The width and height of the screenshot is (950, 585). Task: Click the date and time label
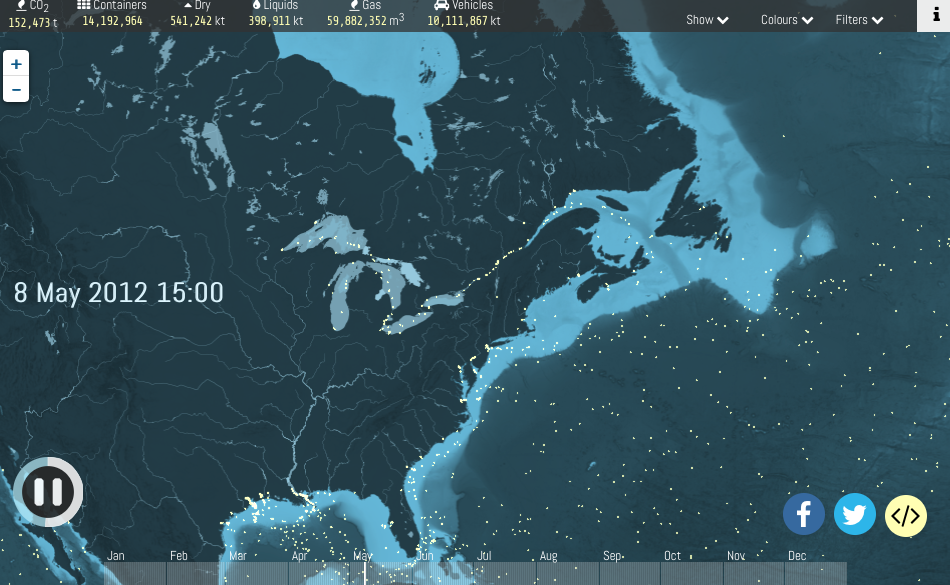point(119,293)
